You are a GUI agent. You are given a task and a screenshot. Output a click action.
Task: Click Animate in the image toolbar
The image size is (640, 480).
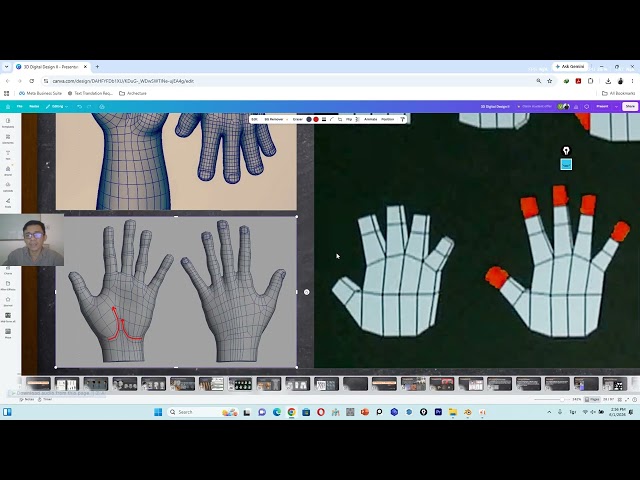coord(371,119)
